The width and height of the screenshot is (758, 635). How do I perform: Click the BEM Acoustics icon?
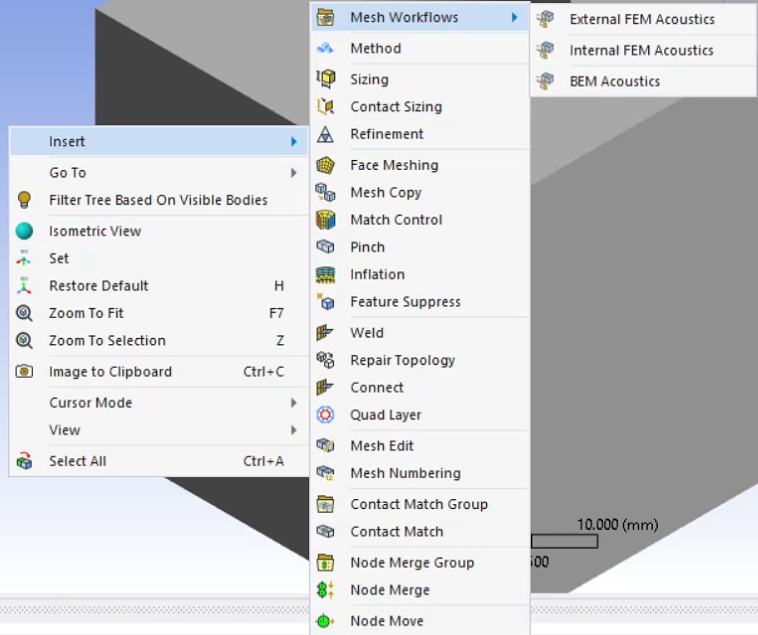[x=545, y=81]
